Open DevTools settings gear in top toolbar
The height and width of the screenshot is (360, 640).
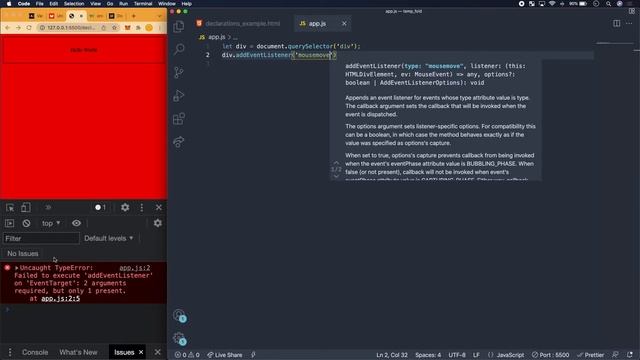125,207
